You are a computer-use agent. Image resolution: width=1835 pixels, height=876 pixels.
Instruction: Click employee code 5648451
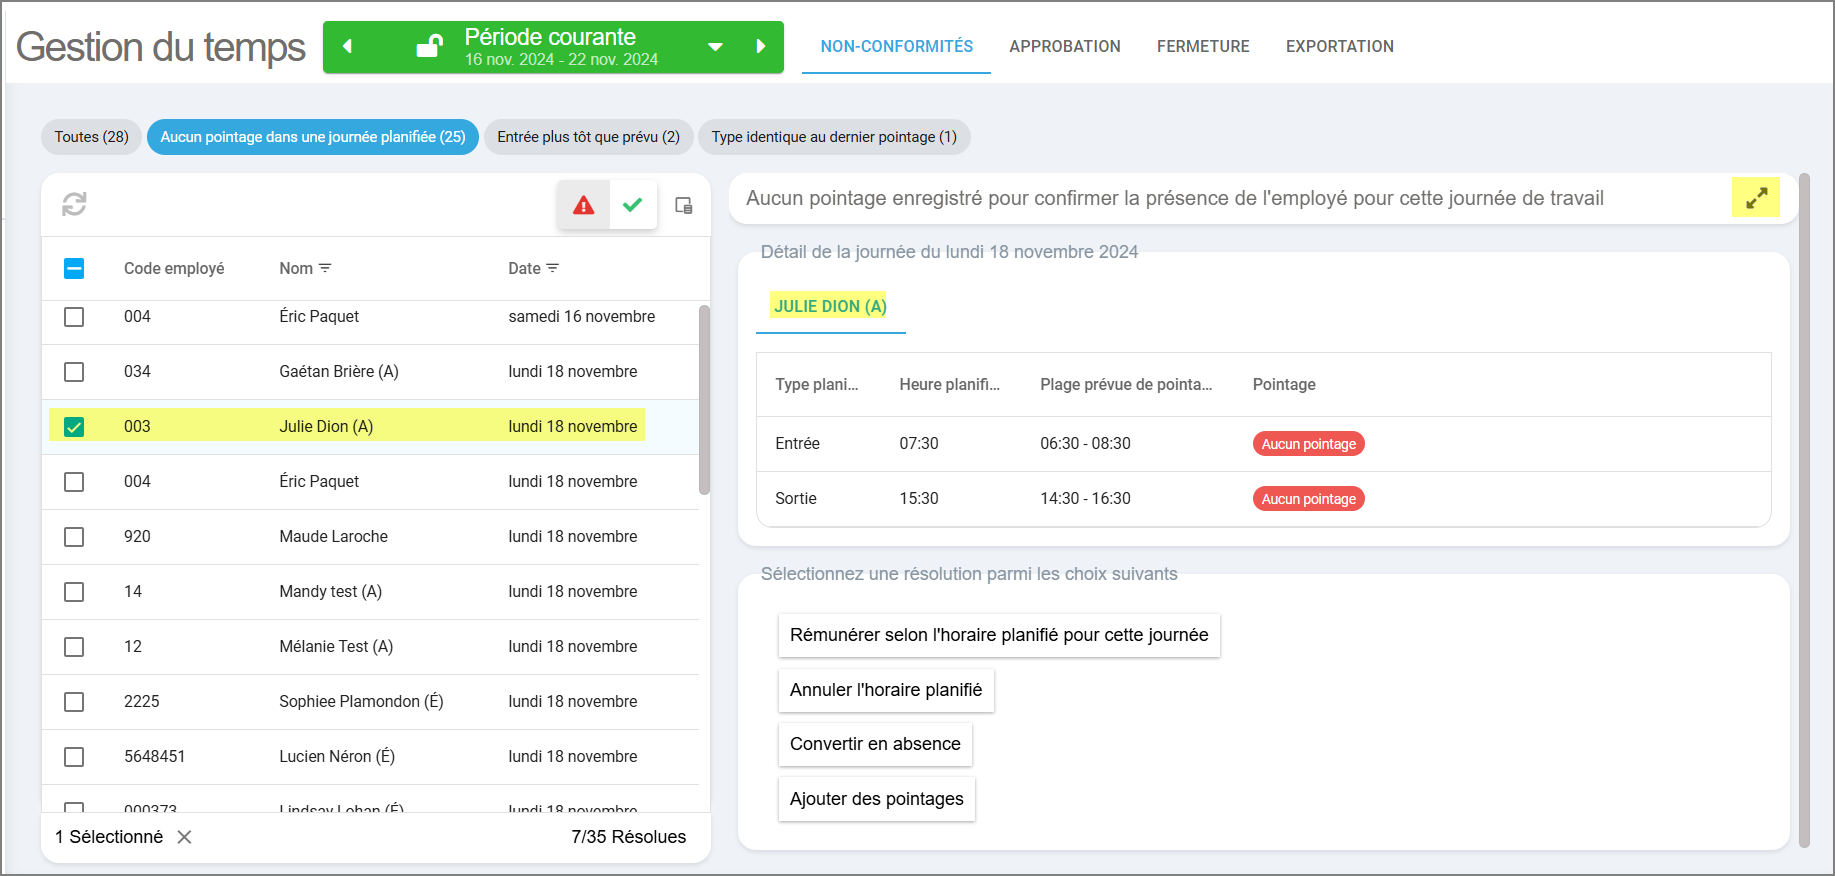click(154, 756)
